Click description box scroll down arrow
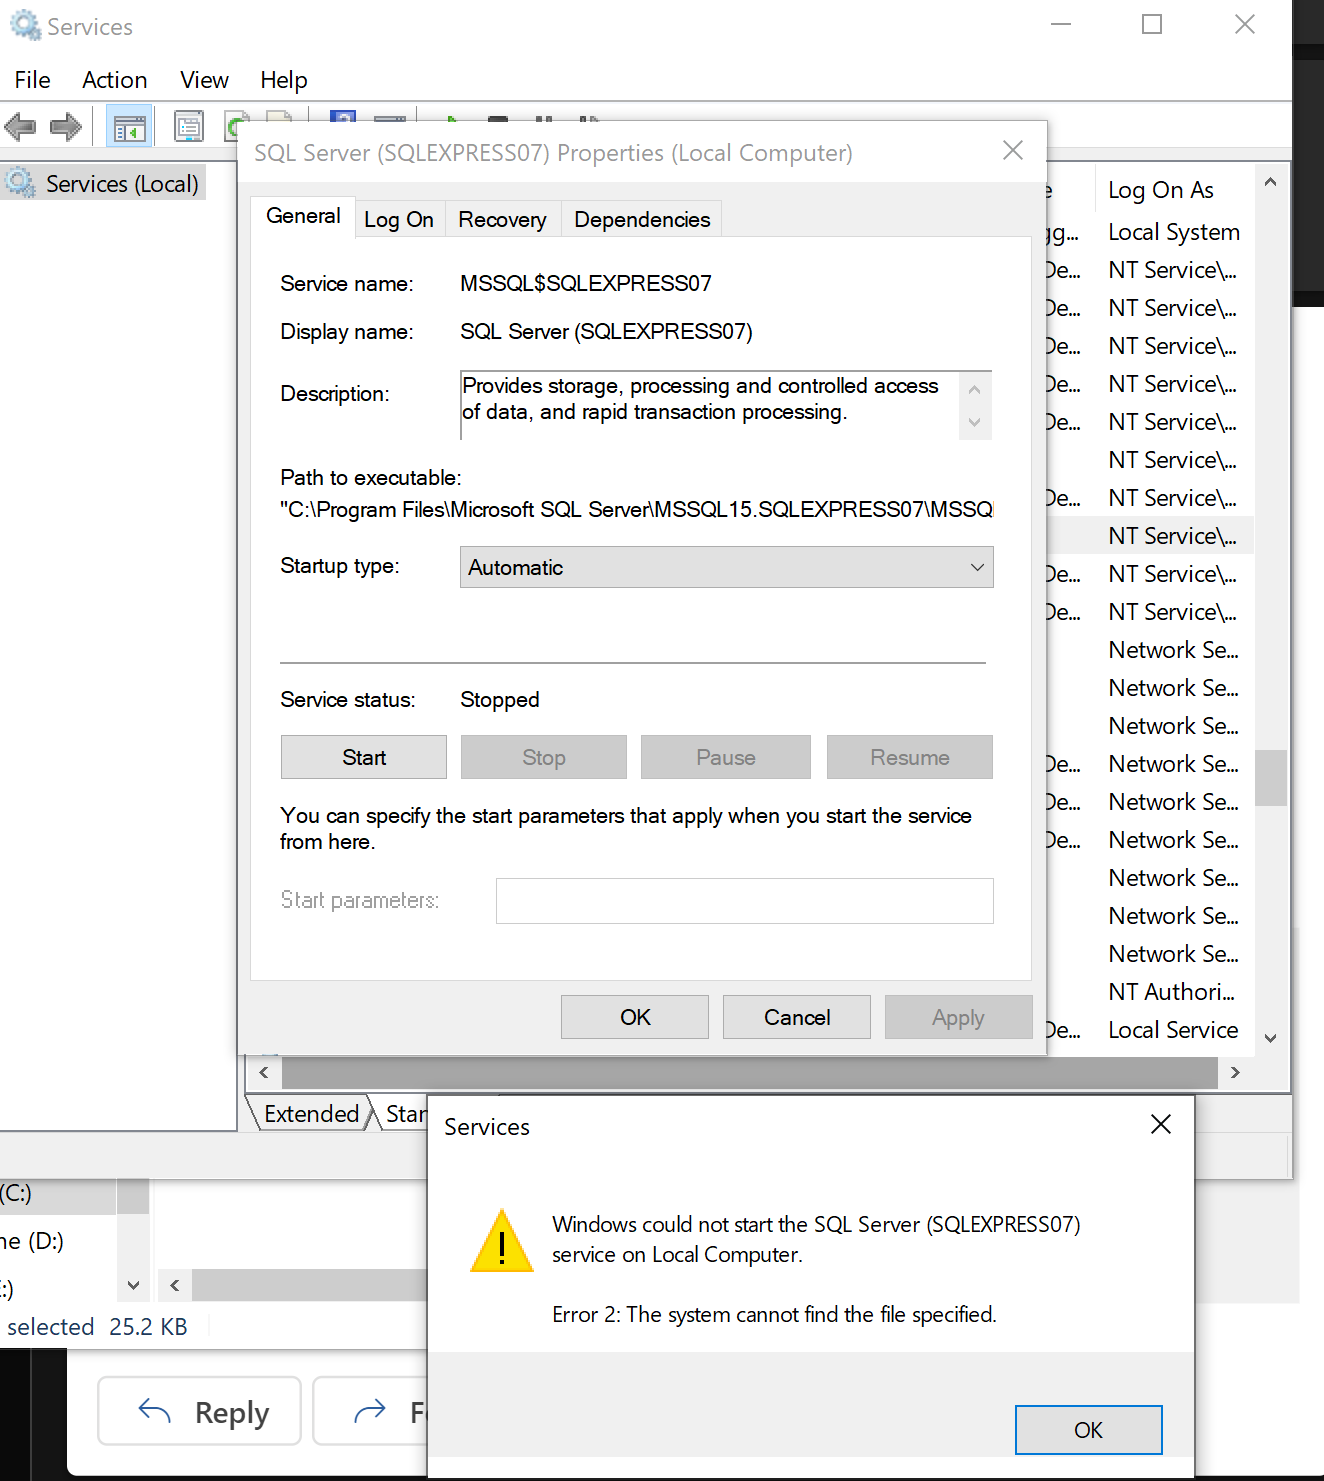This screenshot has width=1324, height=1481. (975, 423)
